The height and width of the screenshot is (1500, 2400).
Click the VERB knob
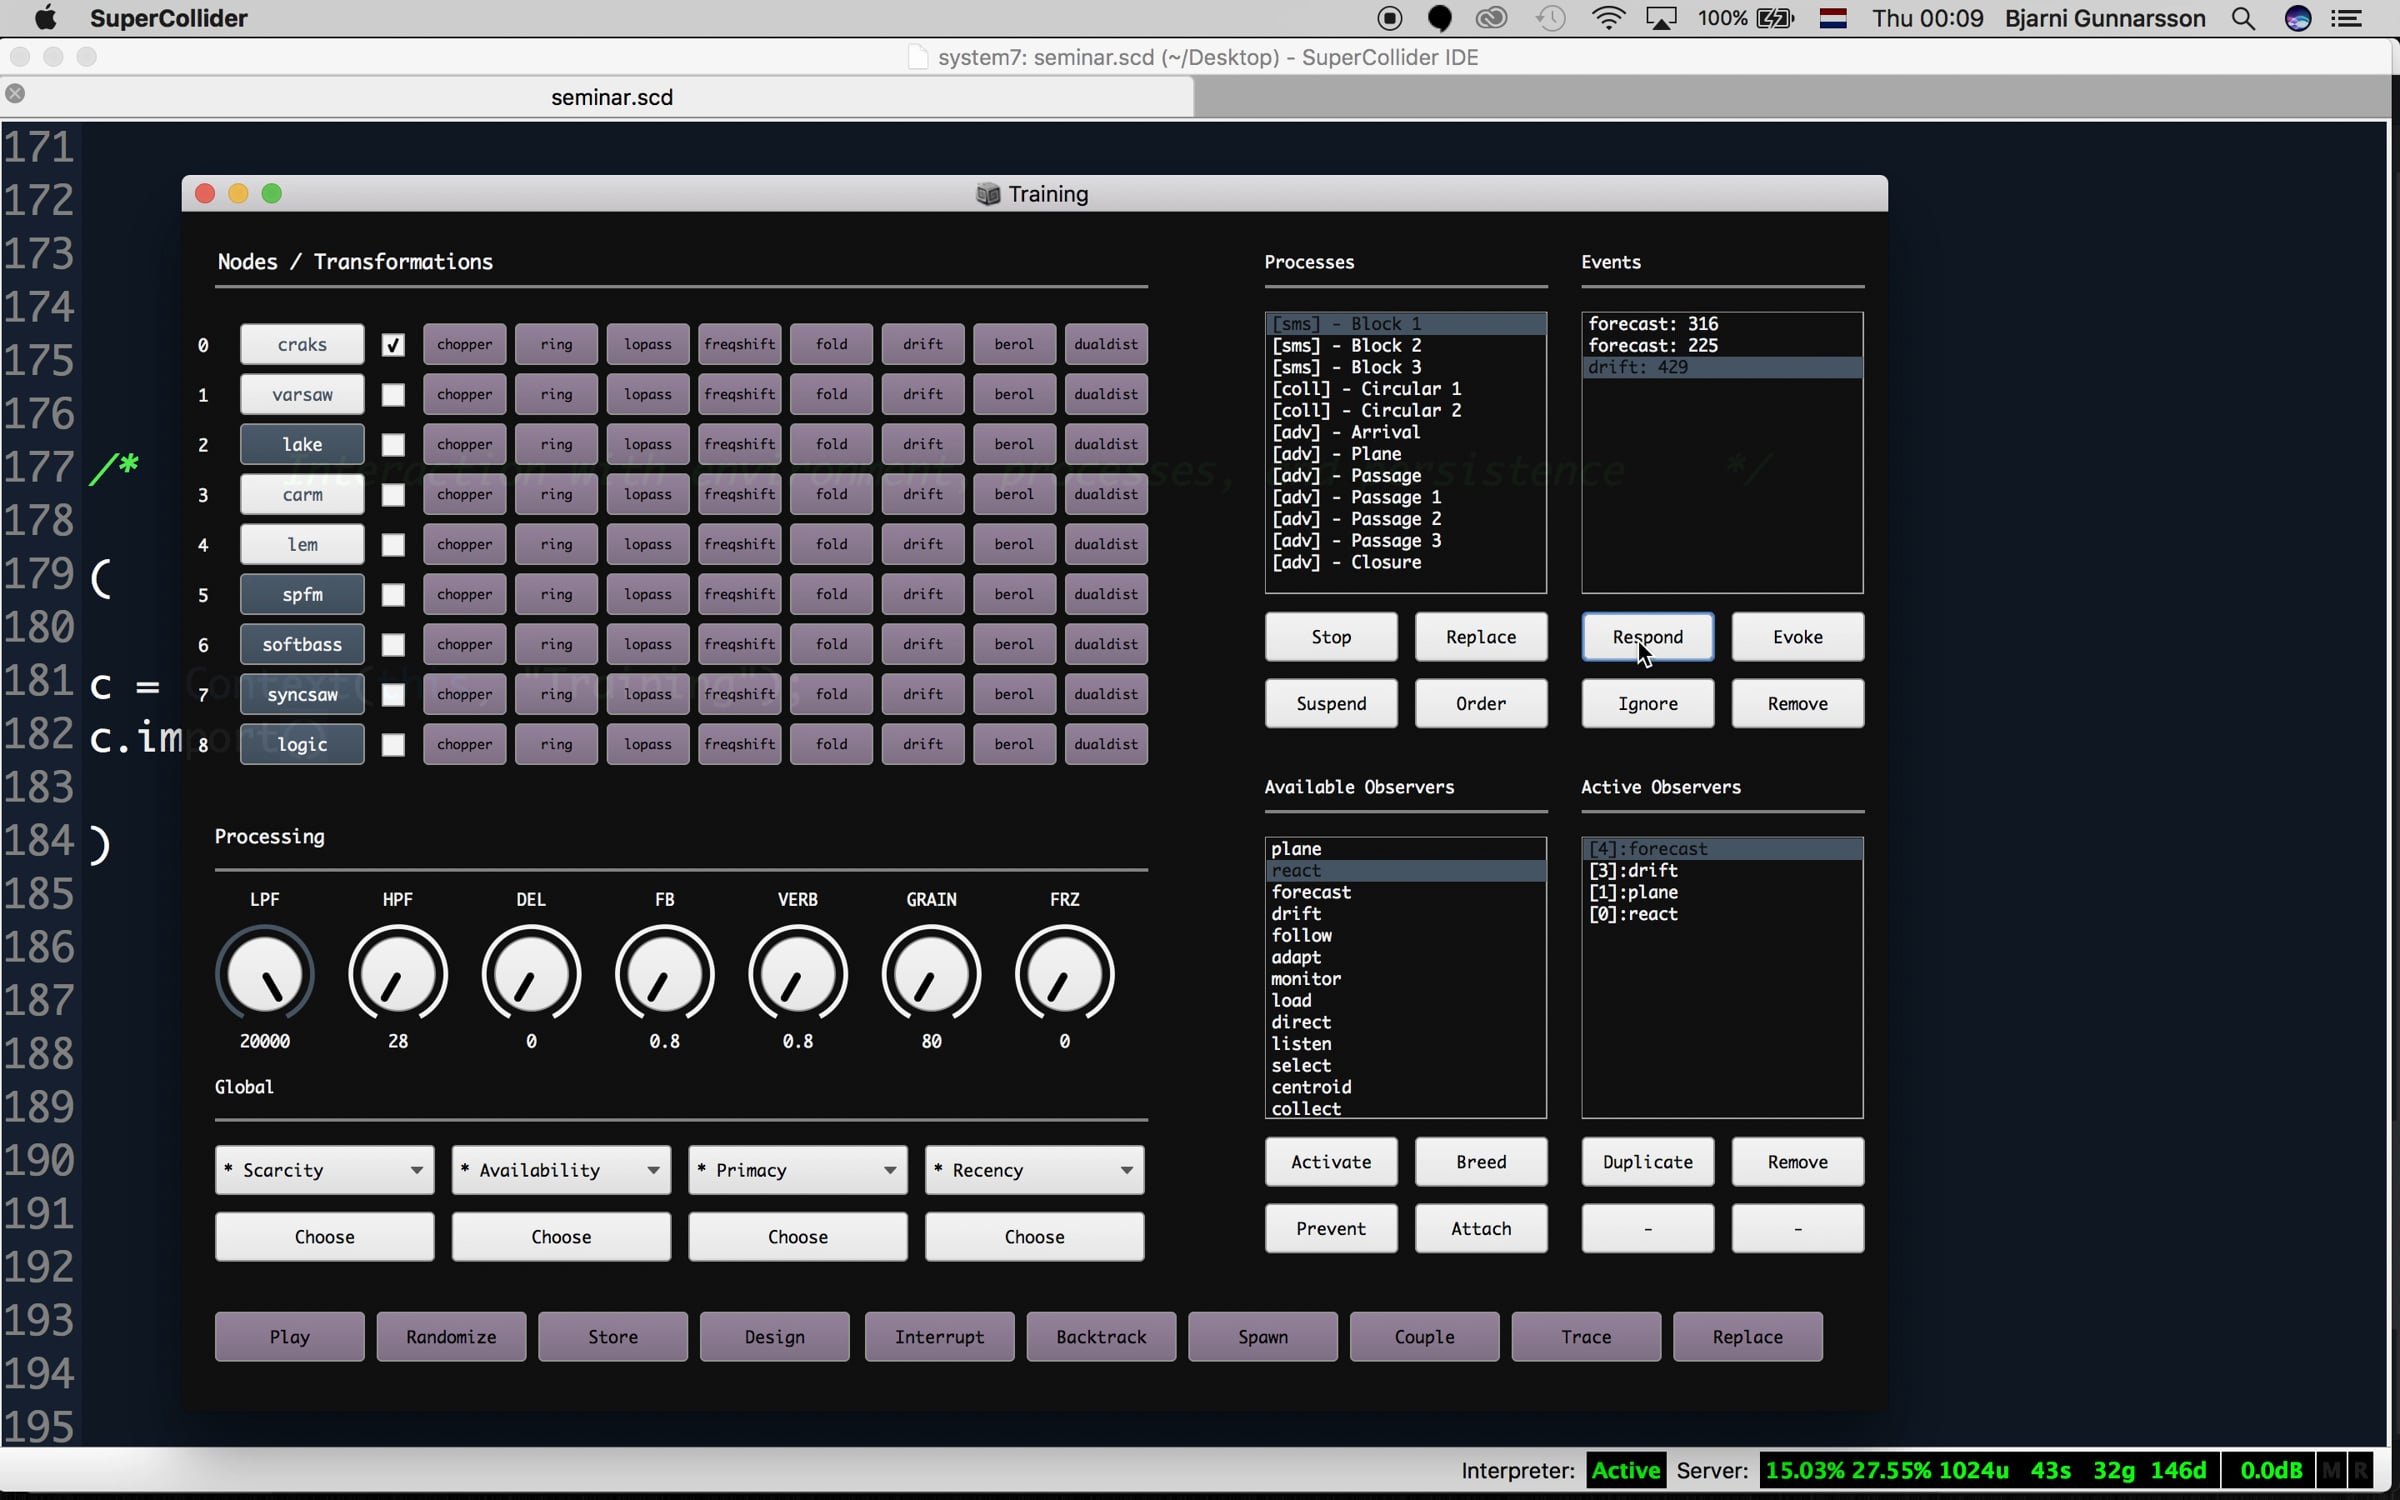(798, 975)
